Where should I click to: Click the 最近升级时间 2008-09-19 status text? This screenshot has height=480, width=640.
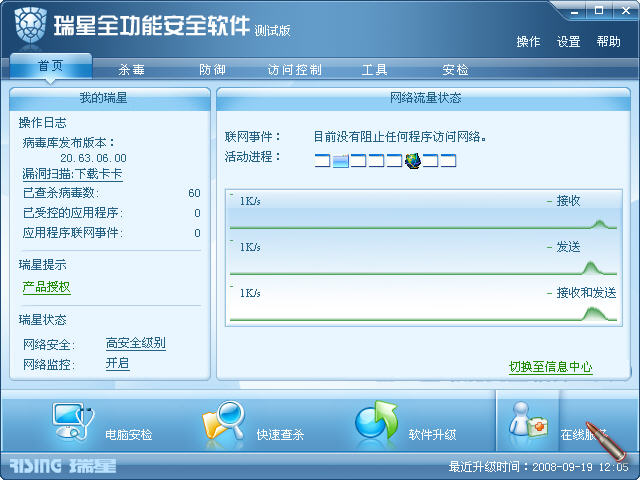pyautogui.click(x=538, y=467)
